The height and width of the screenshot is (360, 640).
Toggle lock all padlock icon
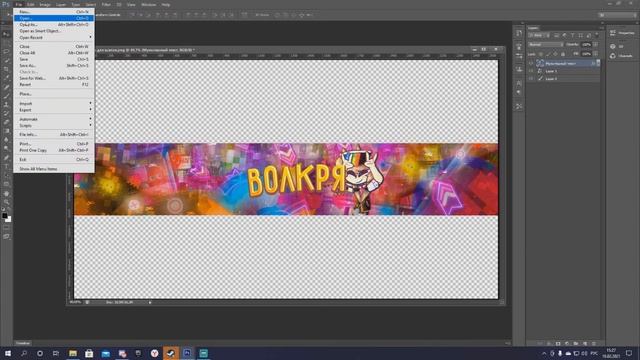[563, 54]
